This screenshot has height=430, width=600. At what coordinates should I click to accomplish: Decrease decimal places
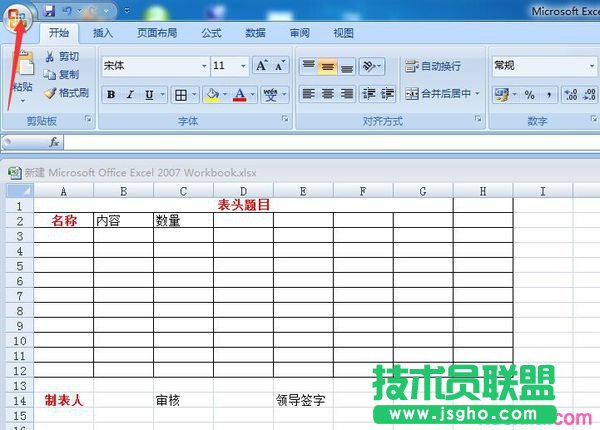pos(589,94)
